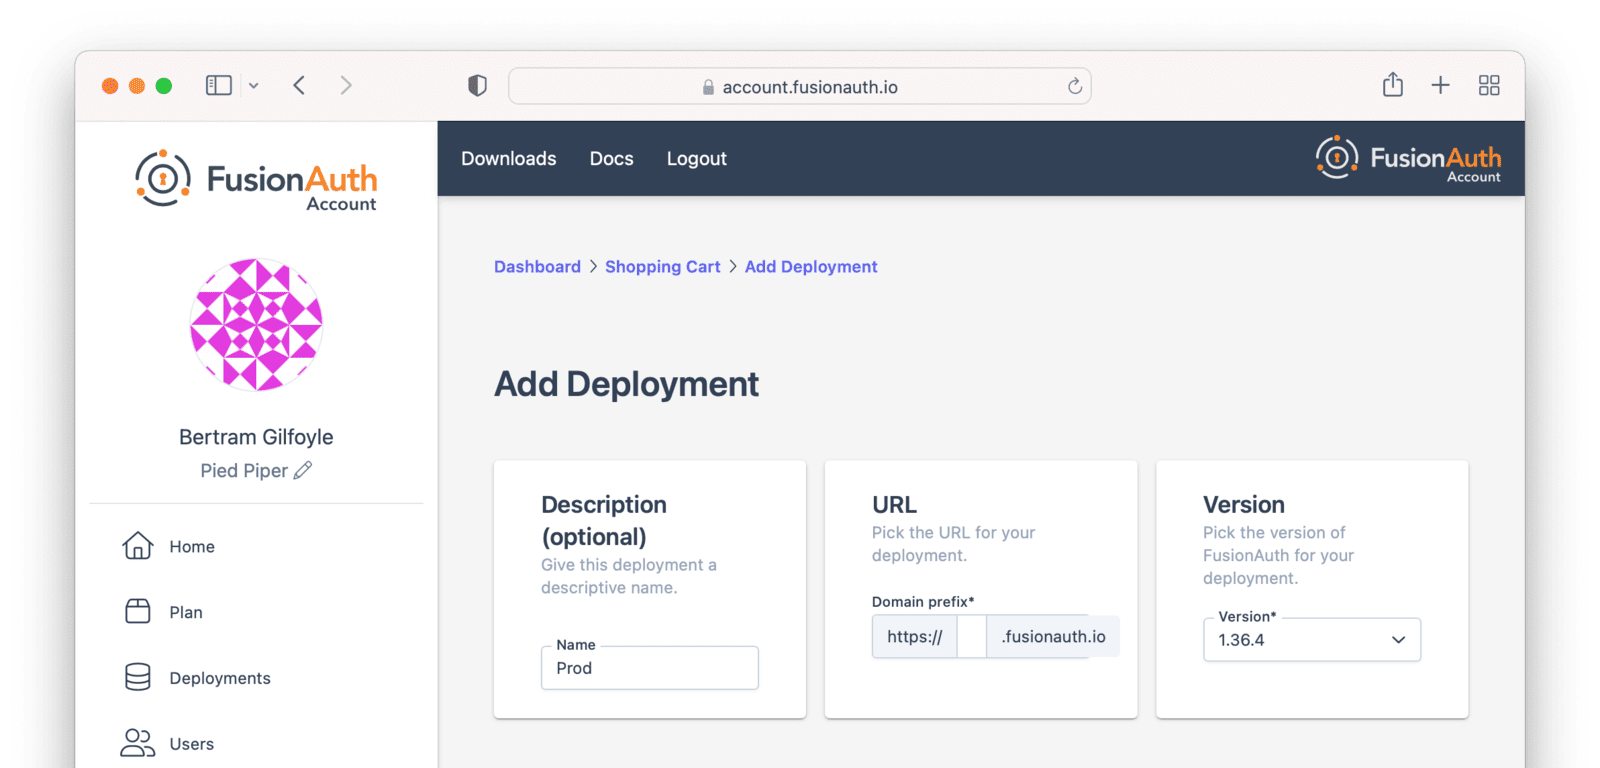The width and height of the screenshot is (1600, 768).
Task: Open the Downloads menu item
Action: tap(509, 158)
